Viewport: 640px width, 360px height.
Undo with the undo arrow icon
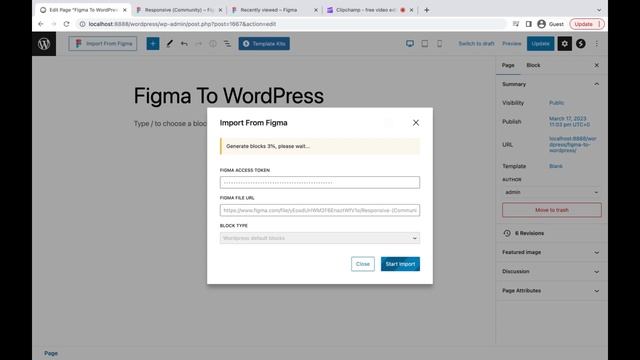tap(184, 44)
